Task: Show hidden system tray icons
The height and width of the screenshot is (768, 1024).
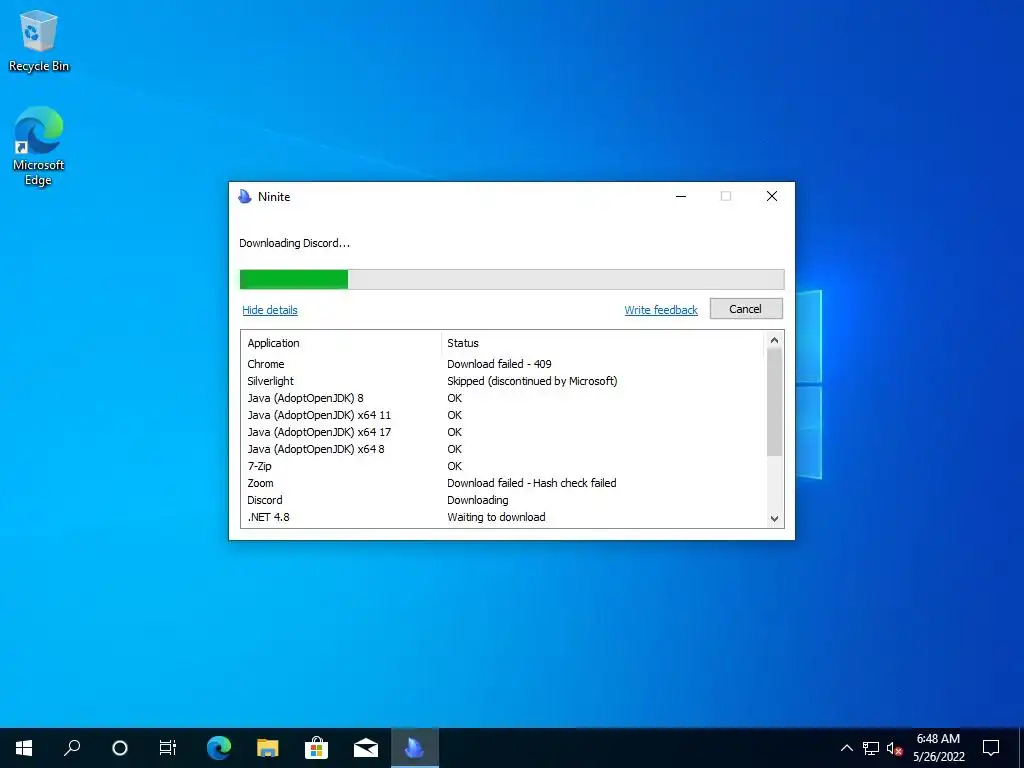Action: [846, 748]
